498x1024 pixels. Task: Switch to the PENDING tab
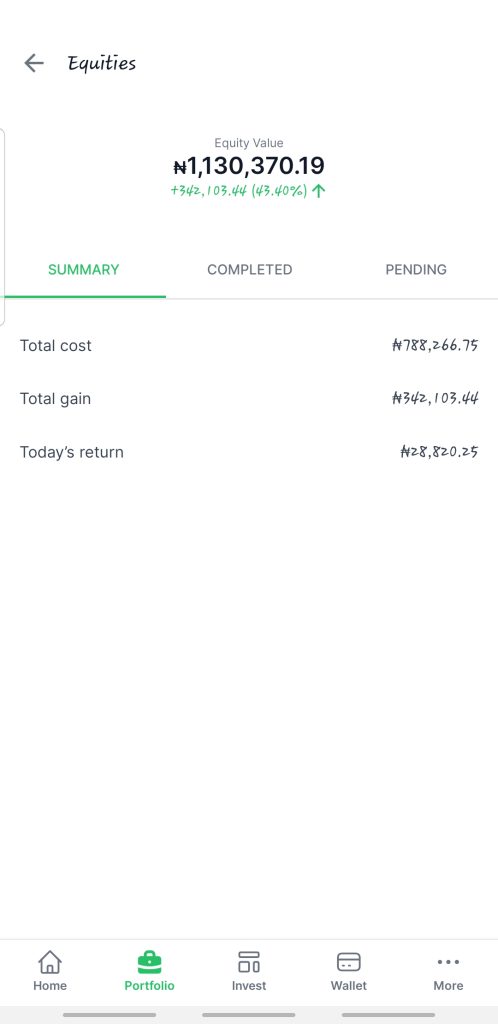[x=416, y=270]
